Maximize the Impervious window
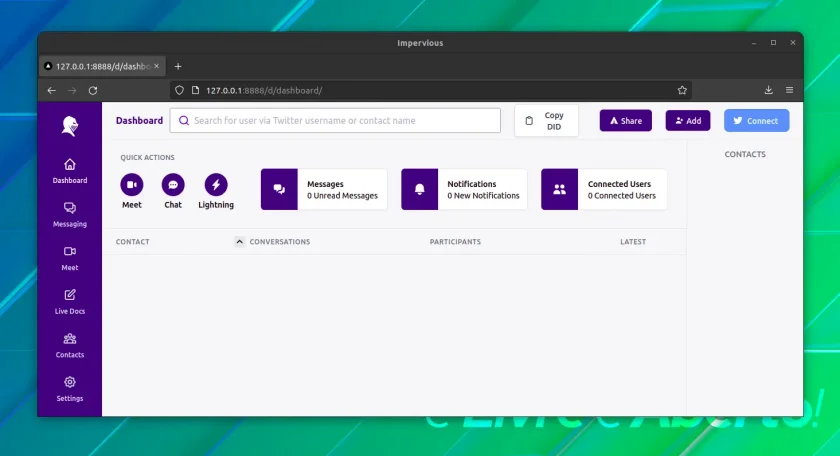This screenshot has height=456, width=840. pos(773,43)
